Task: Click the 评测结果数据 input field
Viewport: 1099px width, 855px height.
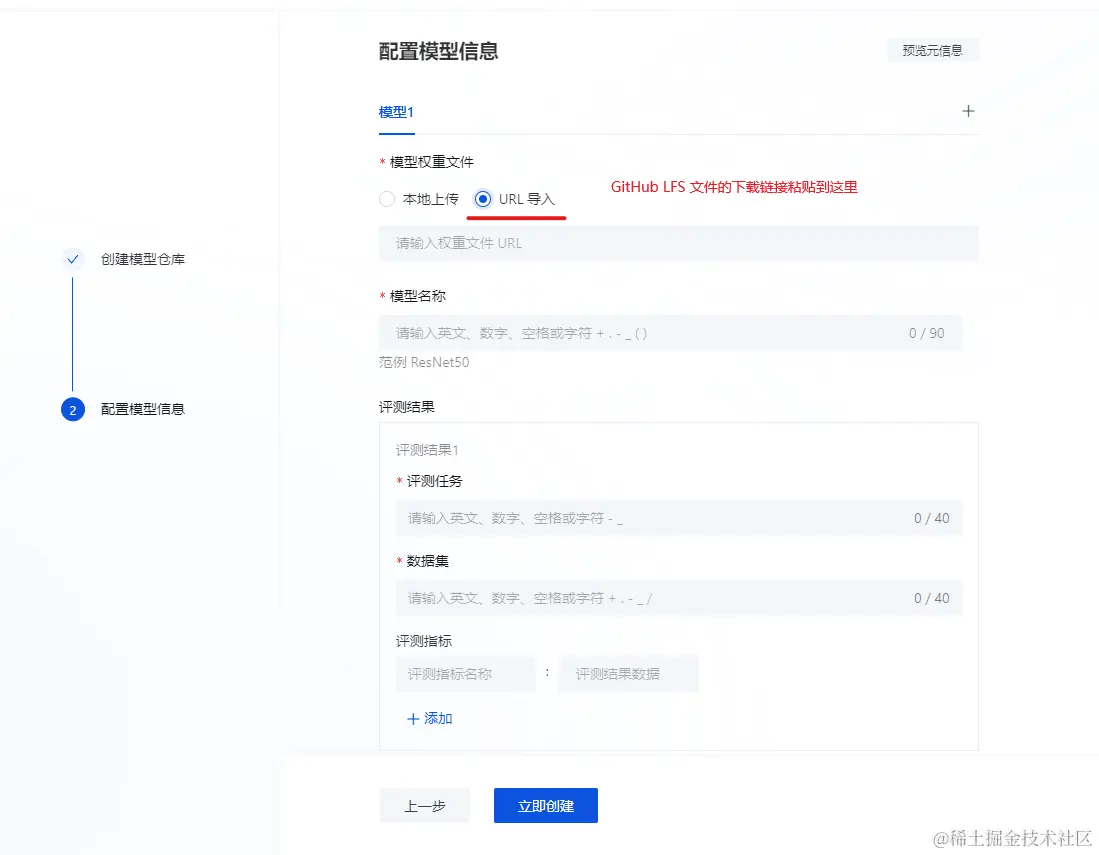Action: [628, 674]
